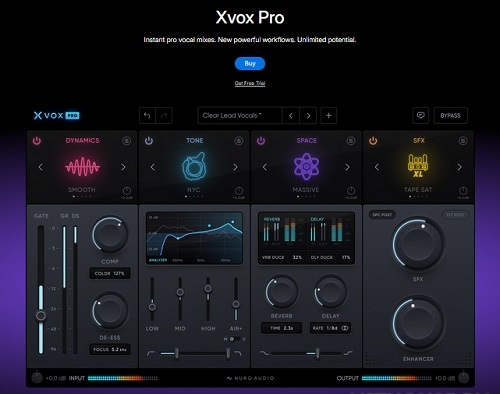Click the Space module gain mini-knob

pyautogui.click(x=351, y=191)
